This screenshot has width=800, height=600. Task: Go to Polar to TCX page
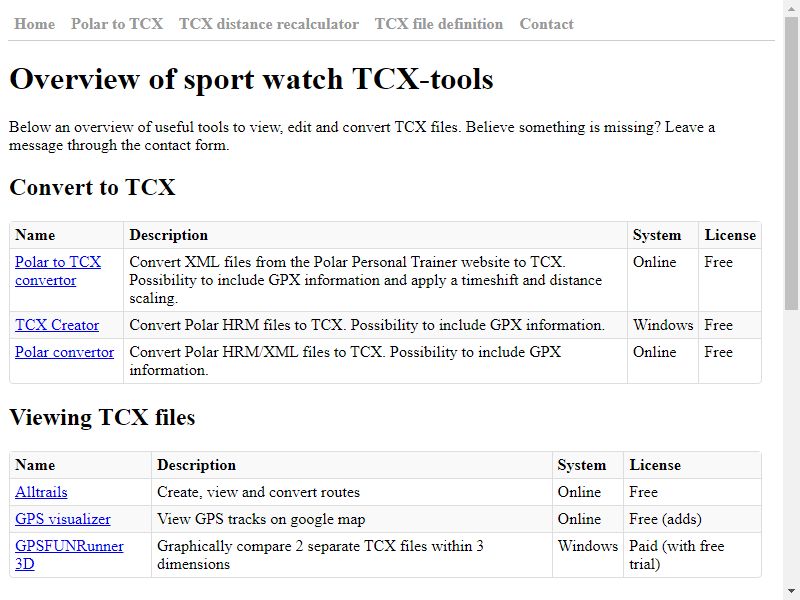click(117, 24)
